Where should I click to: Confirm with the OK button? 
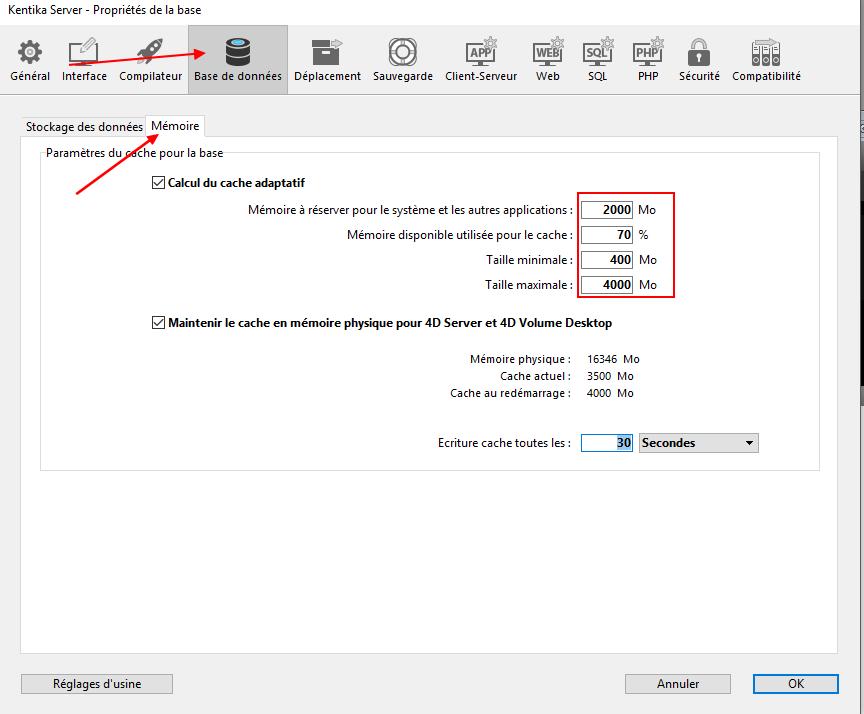tap(796, 684)
